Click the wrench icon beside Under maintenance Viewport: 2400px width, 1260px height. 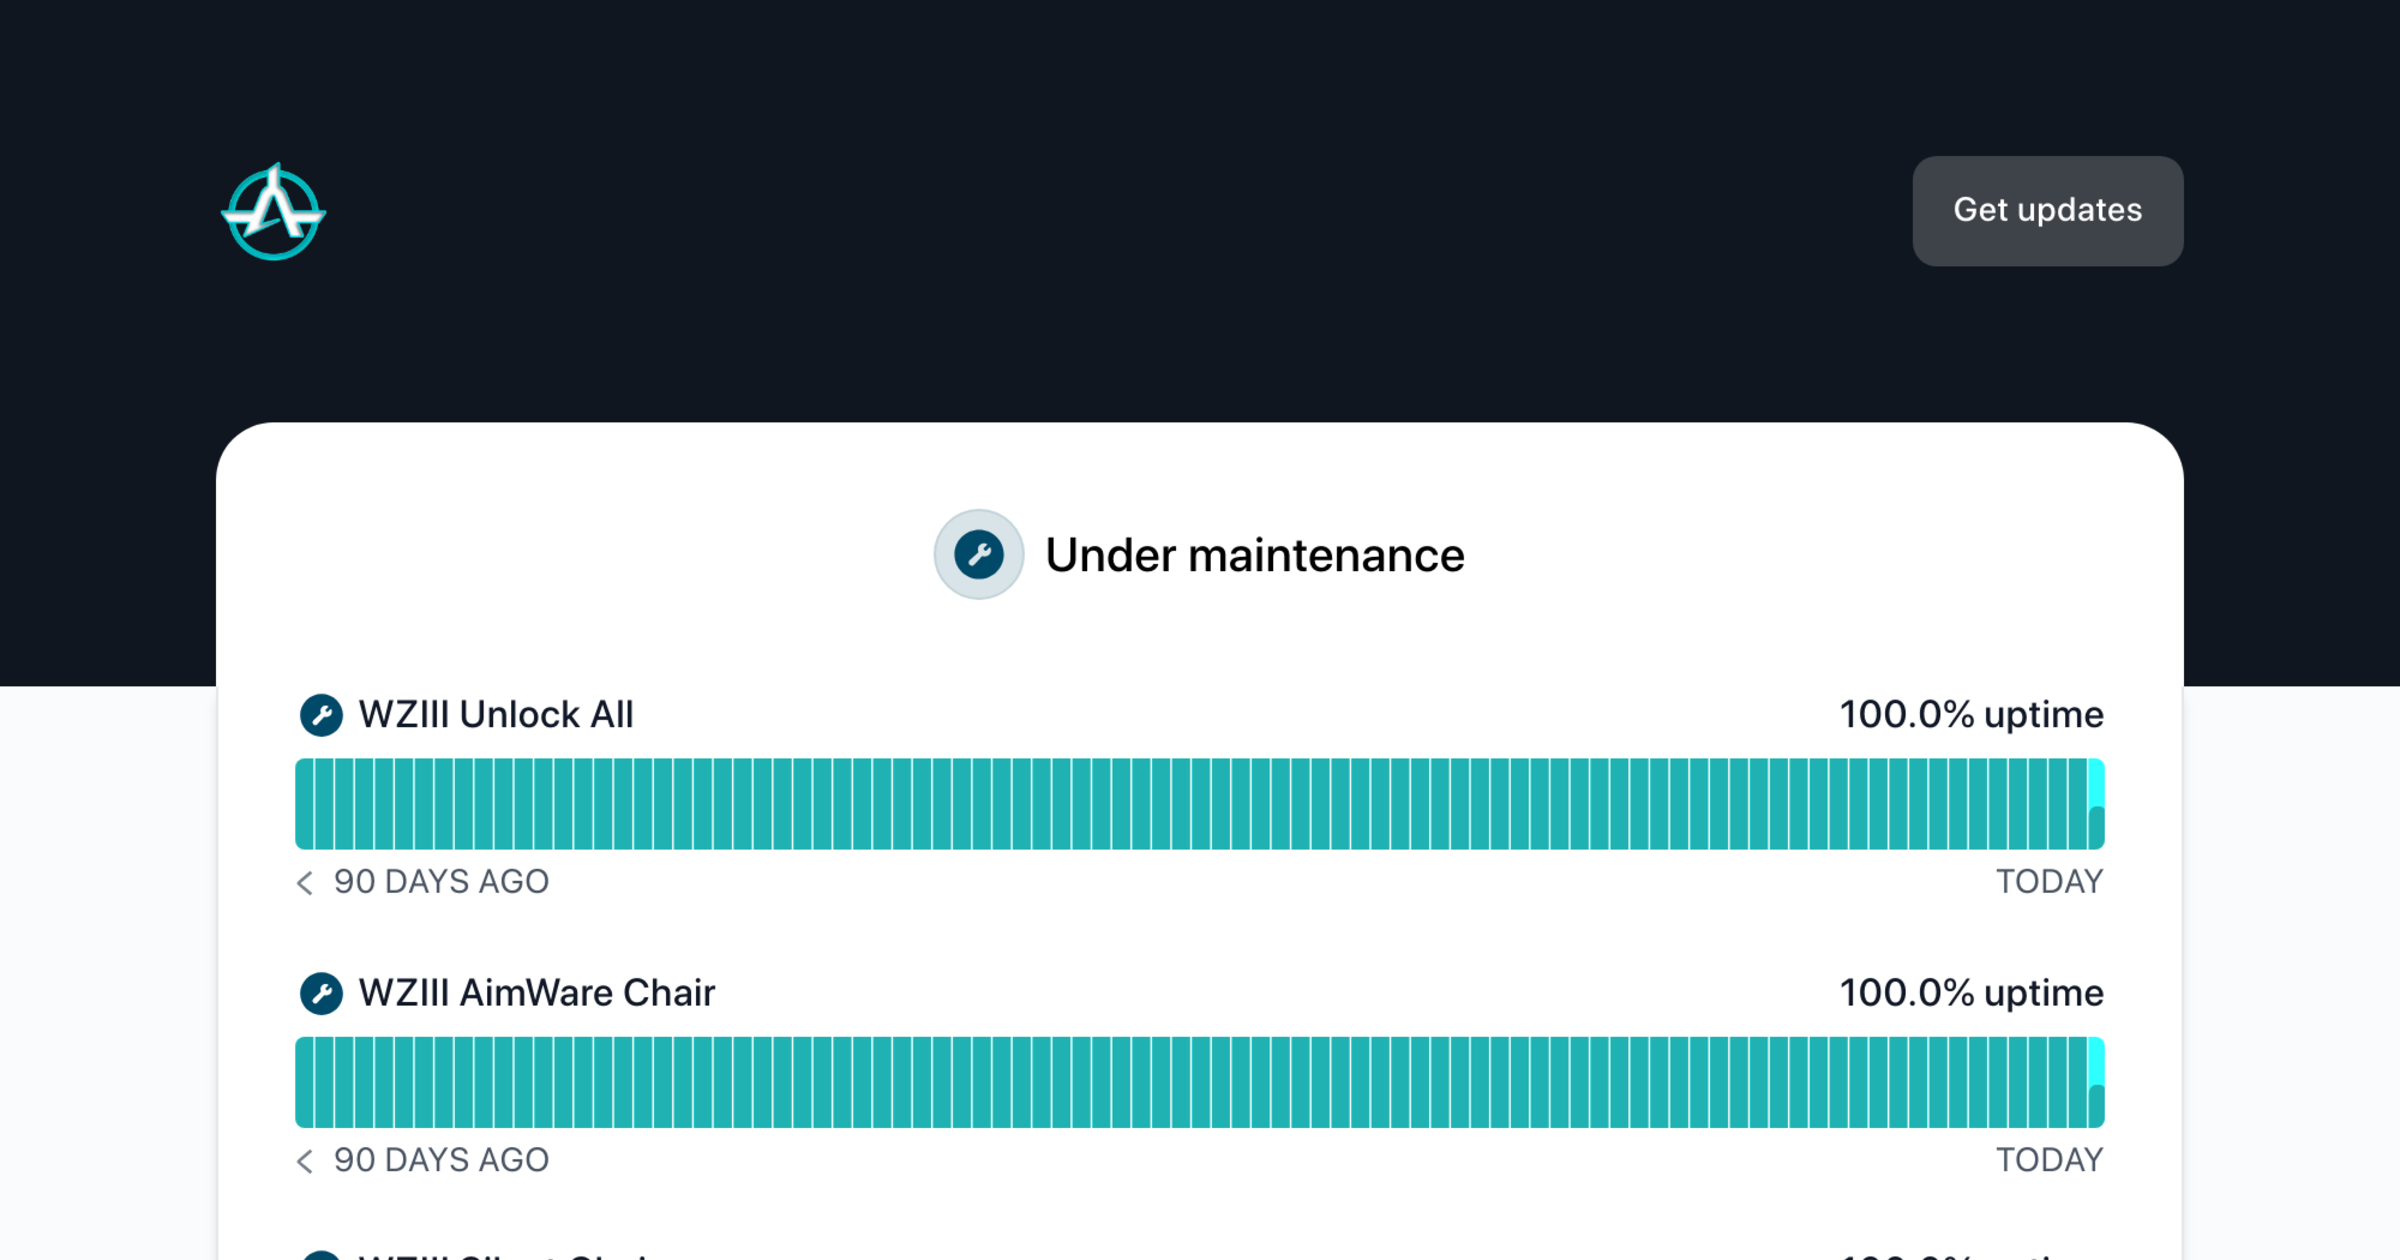[x=978, y=555]
